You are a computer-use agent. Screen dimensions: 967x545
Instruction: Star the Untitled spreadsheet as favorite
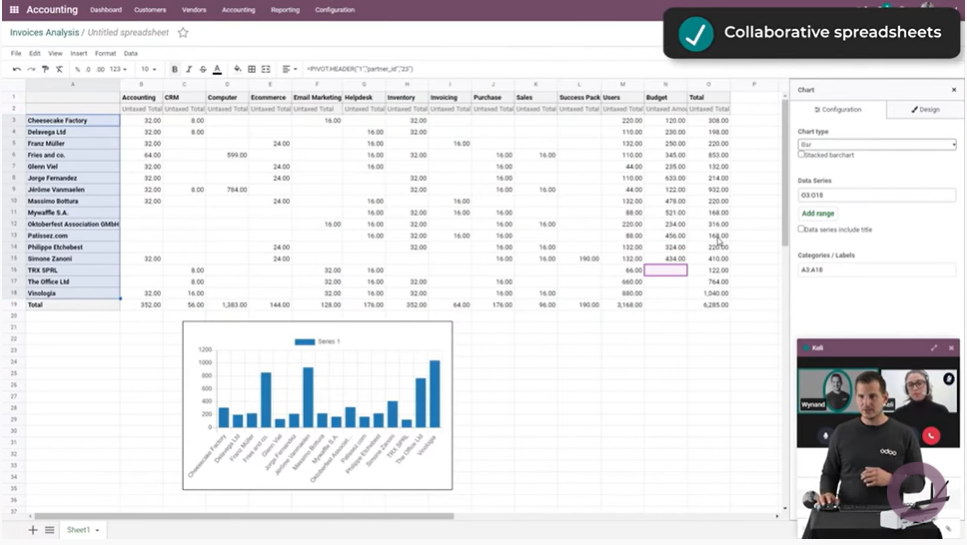(183, 33)
